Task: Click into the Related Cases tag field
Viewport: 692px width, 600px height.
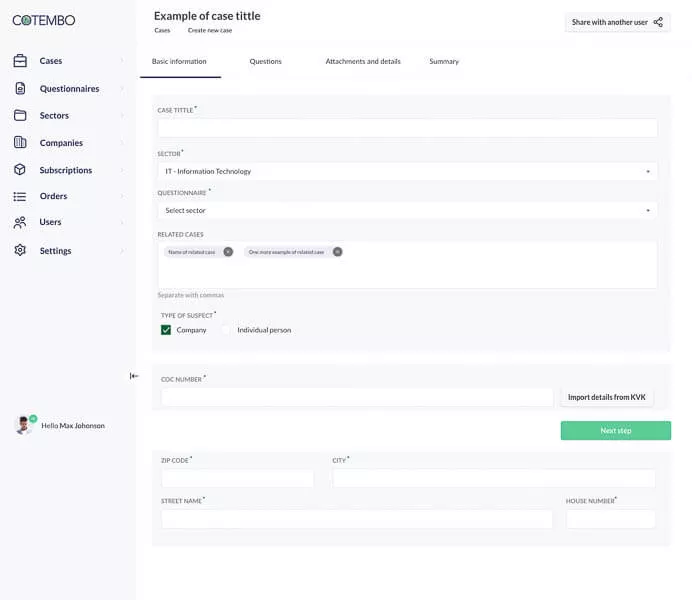Action: click(407, 265)
